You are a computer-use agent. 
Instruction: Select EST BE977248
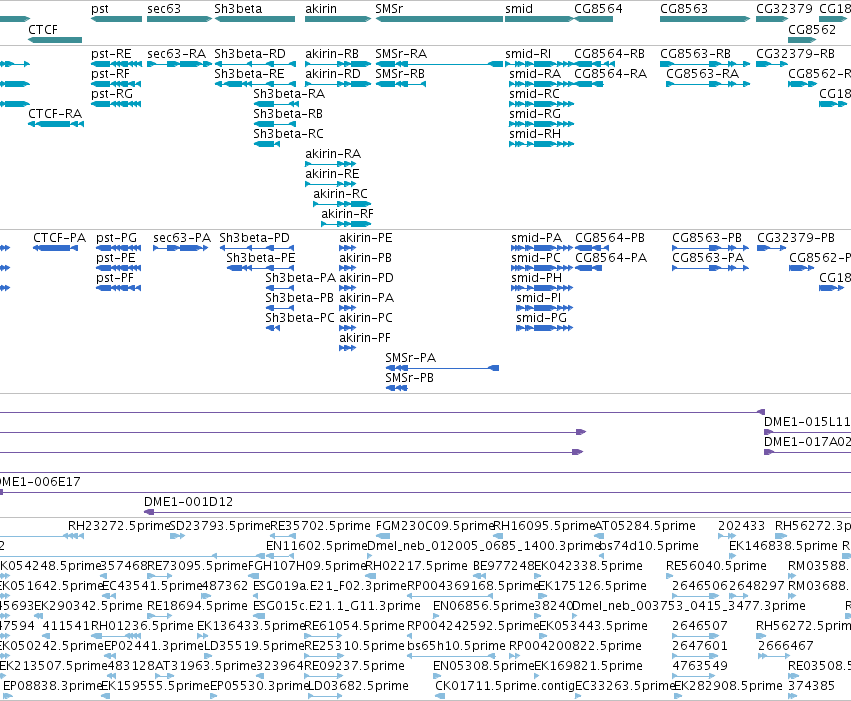pos(504,566)
